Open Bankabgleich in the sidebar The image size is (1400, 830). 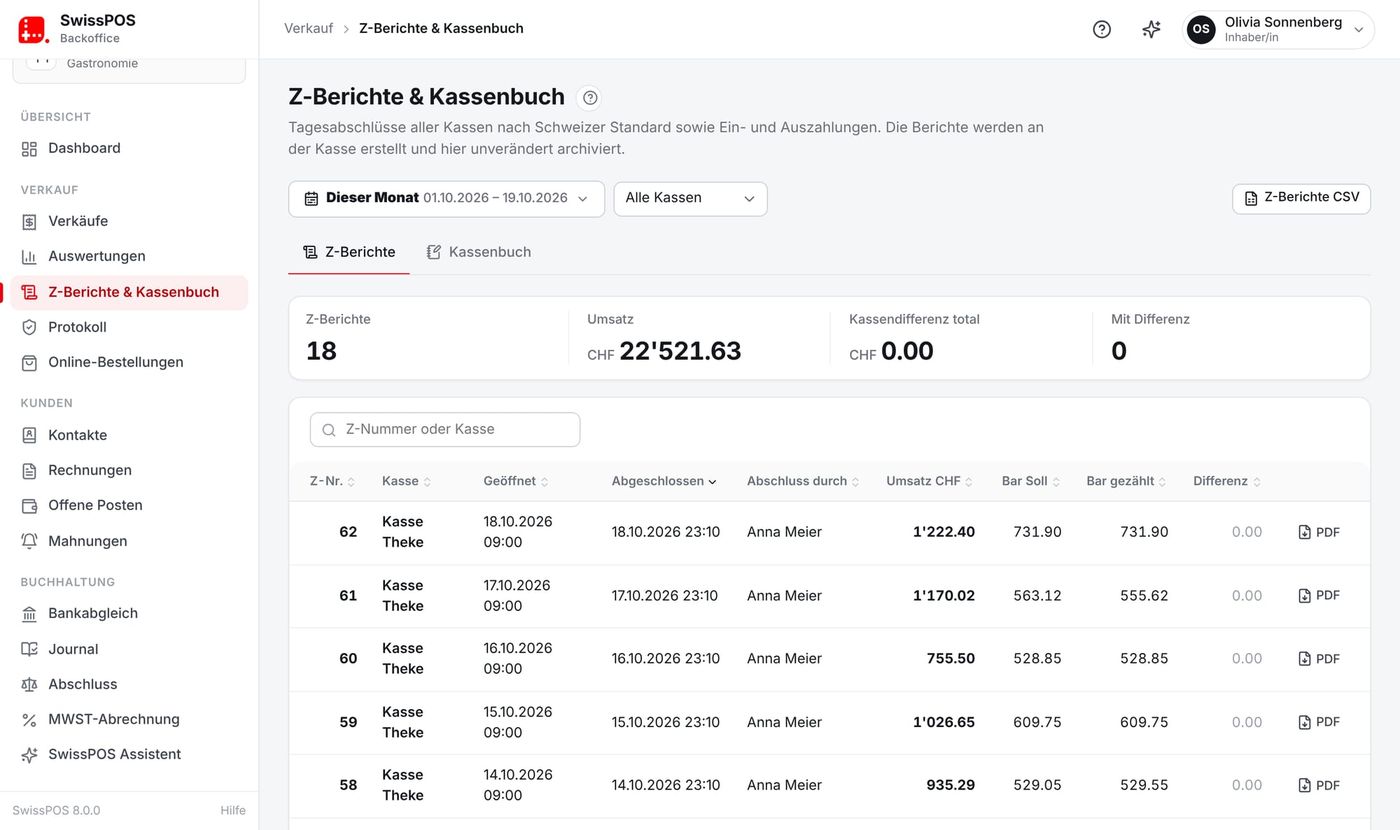(x=129, y=613)
